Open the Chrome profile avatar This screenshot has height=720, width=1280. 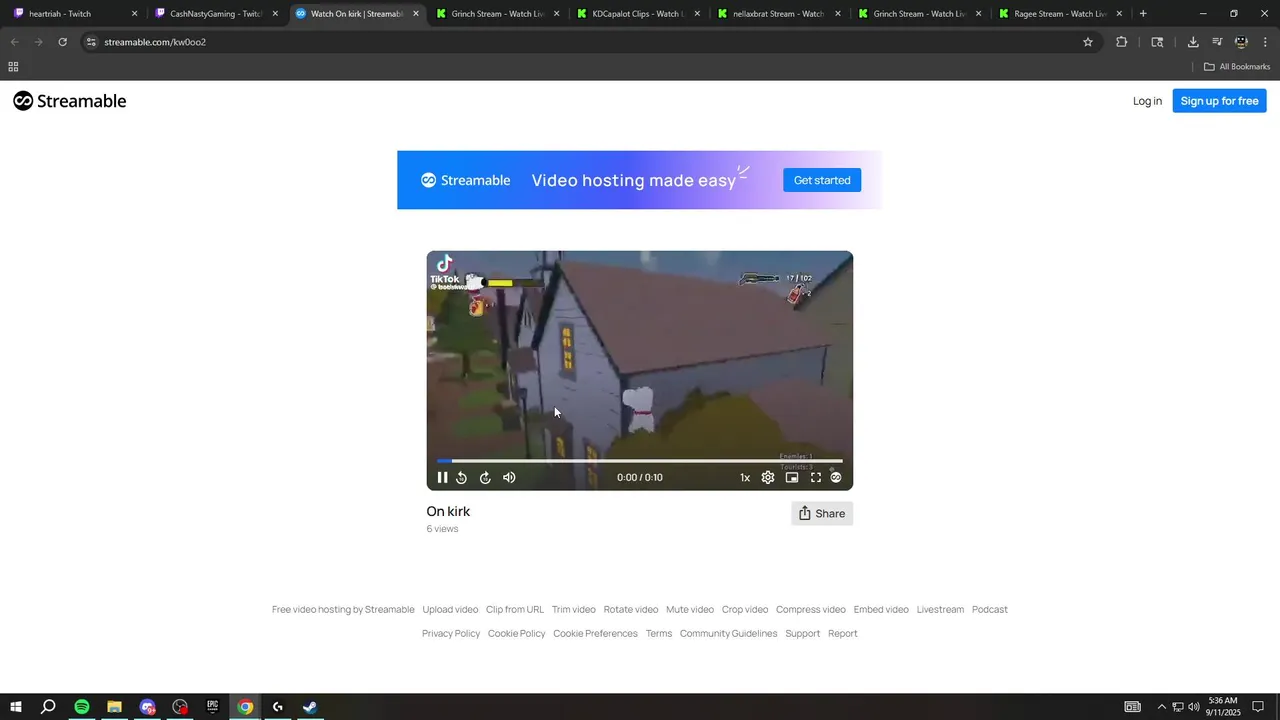(x=1241, y=42)
